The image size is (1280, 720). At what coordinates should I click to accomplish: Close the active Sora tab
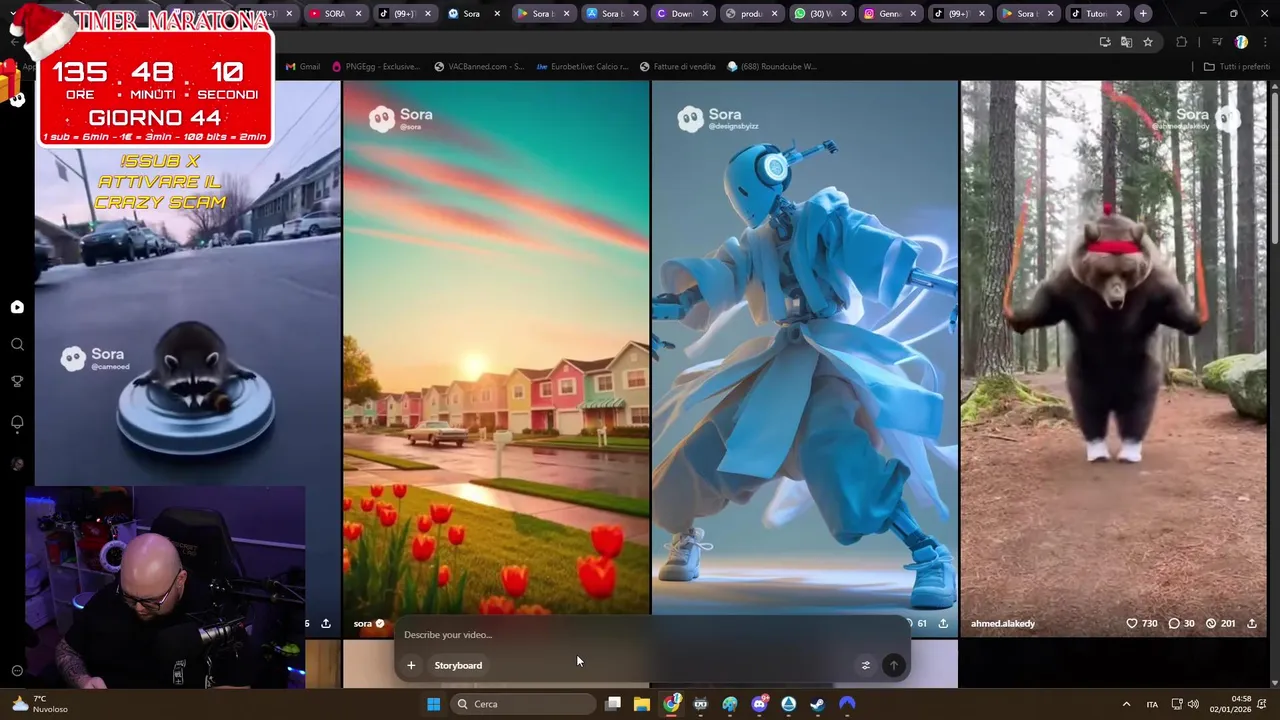[497, 14]
